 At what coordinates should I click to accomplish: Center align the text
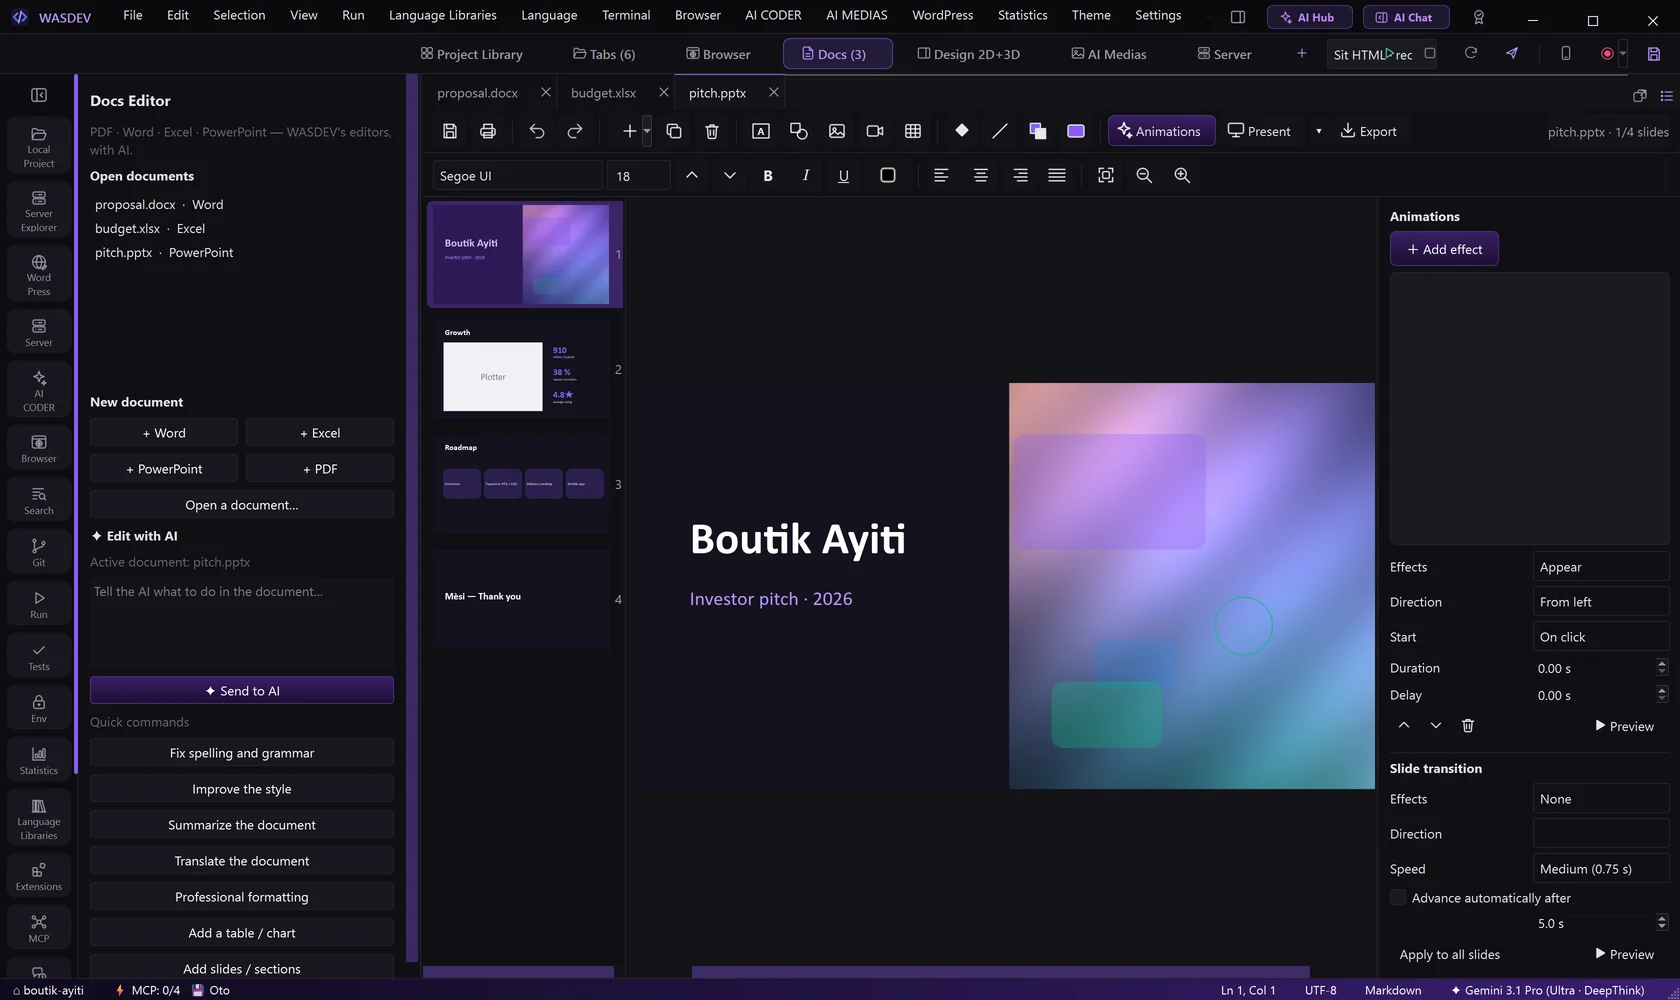pos(981,175)
